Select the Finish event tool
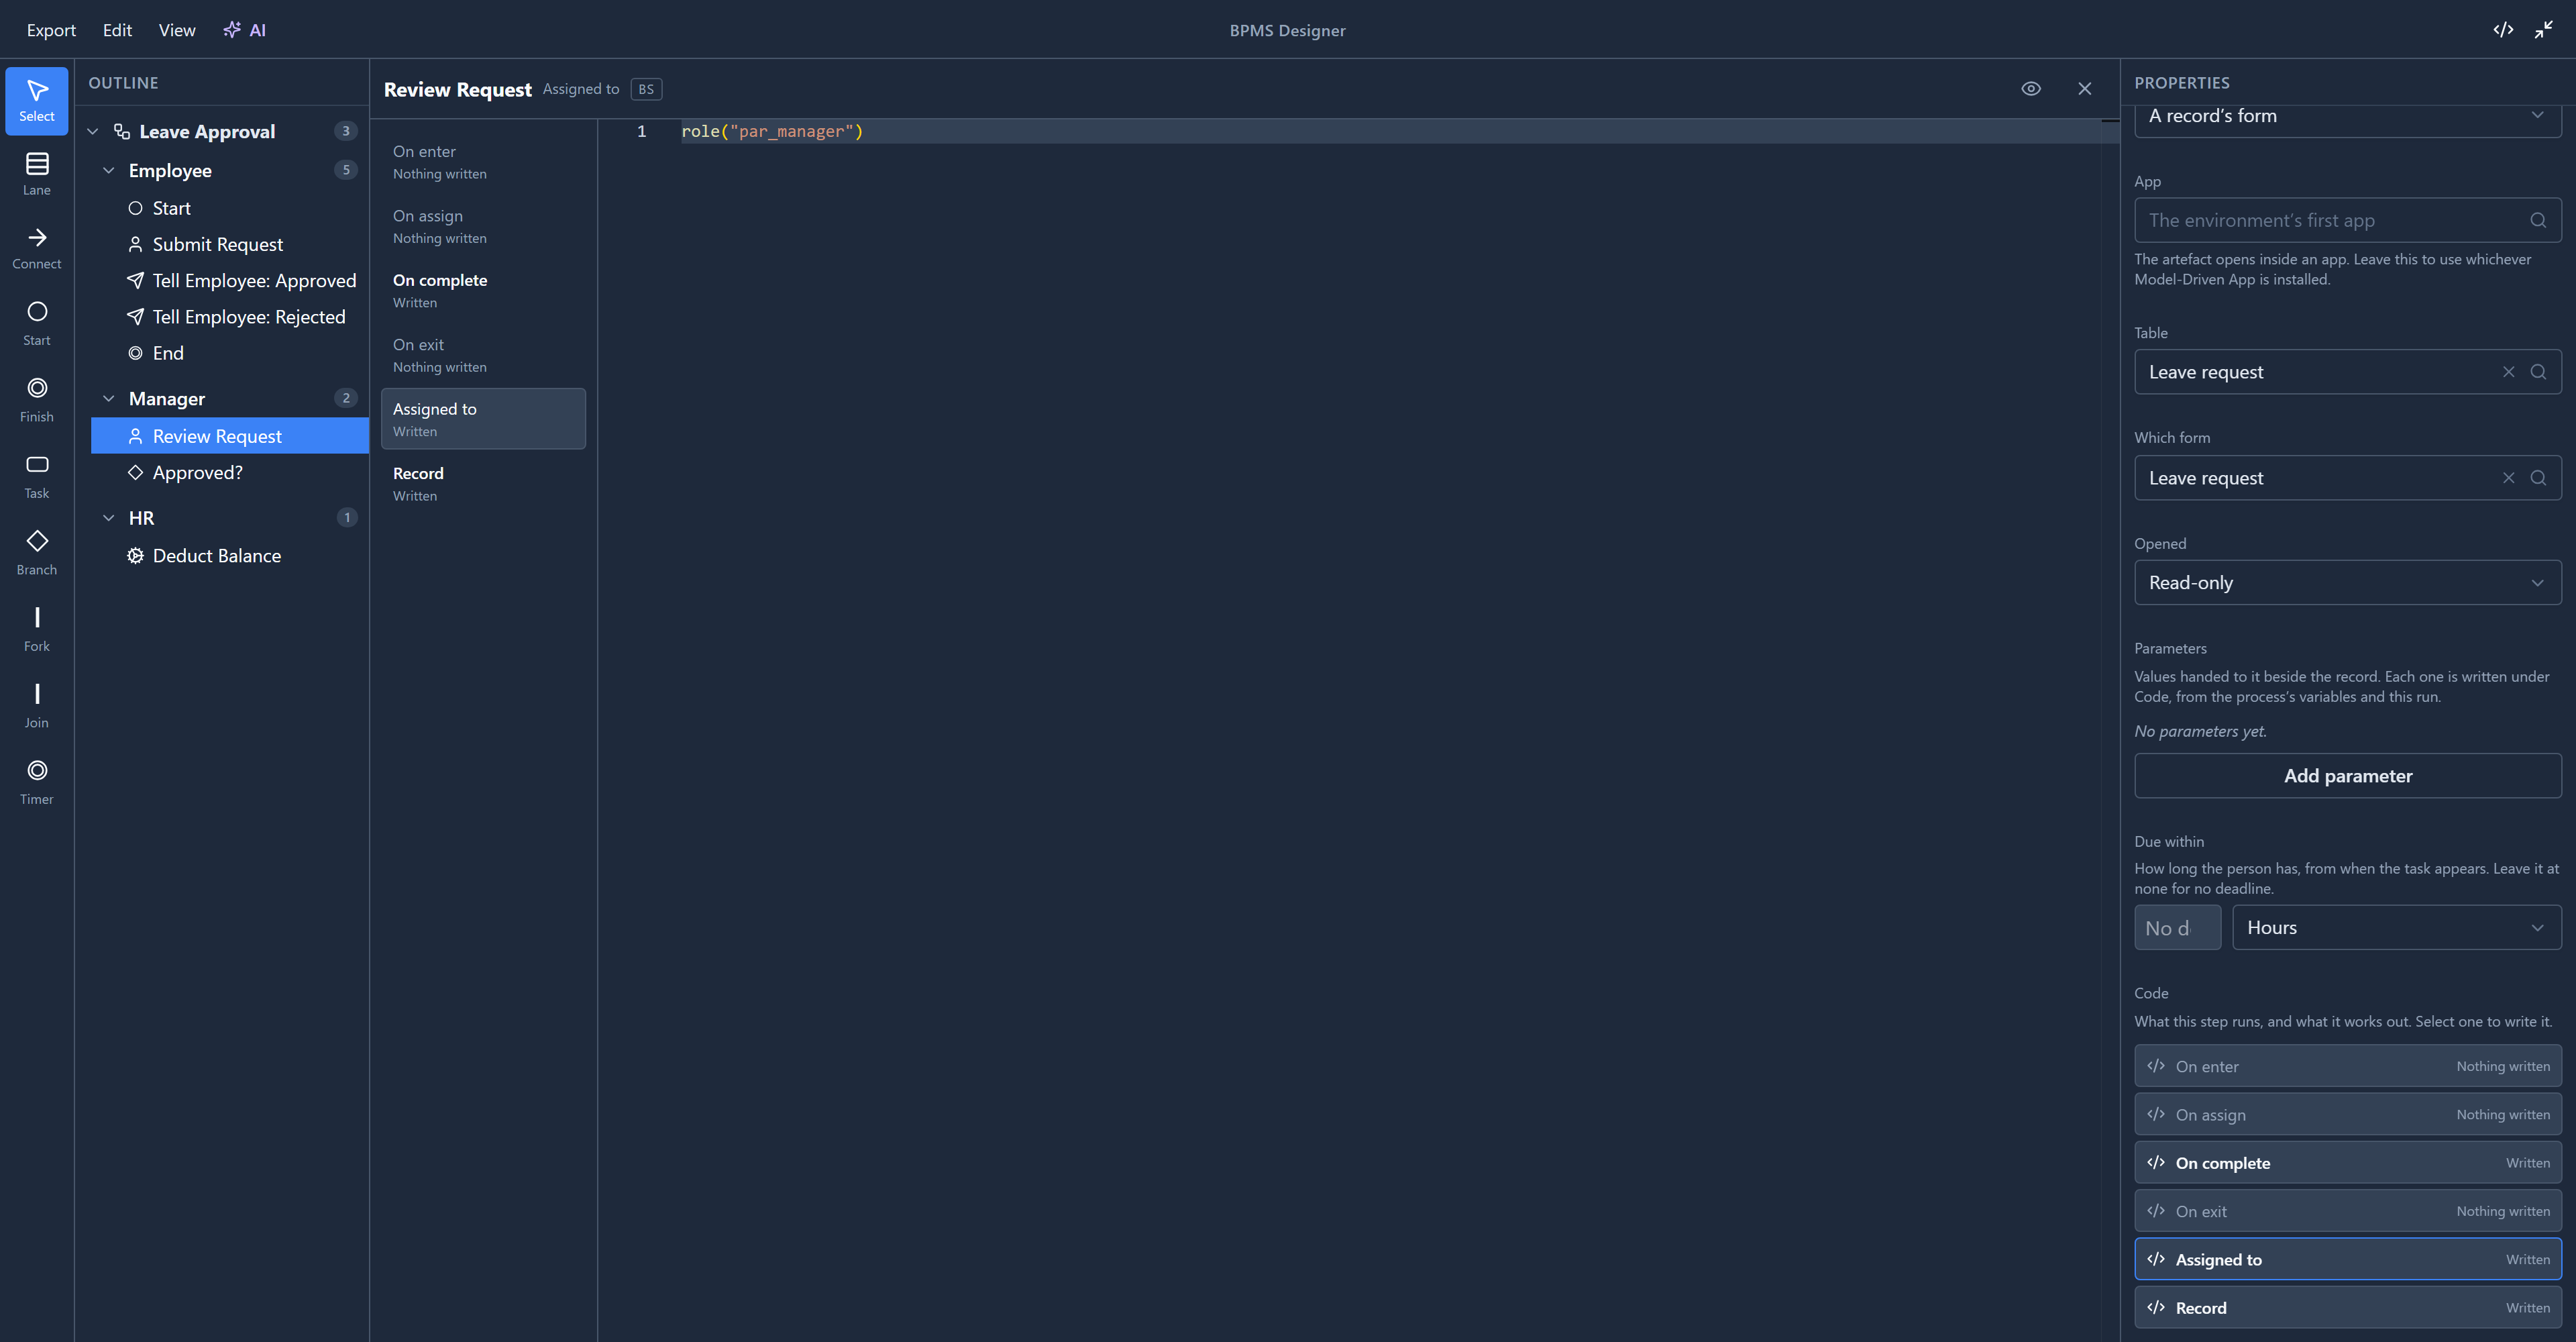Image resolution: width=2576 pixels, height=1342 pixels. tap(37, 400)
